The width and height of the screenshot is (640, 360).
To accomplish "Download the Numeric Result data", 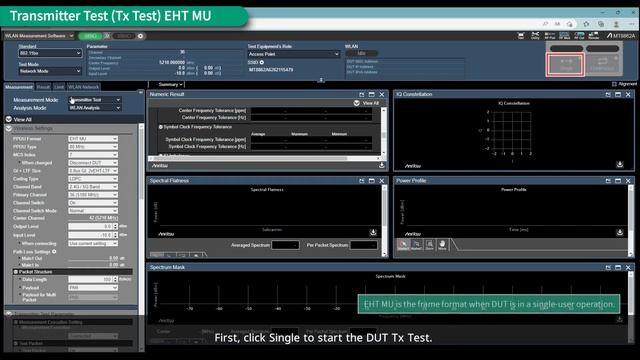I will [382, 165].
